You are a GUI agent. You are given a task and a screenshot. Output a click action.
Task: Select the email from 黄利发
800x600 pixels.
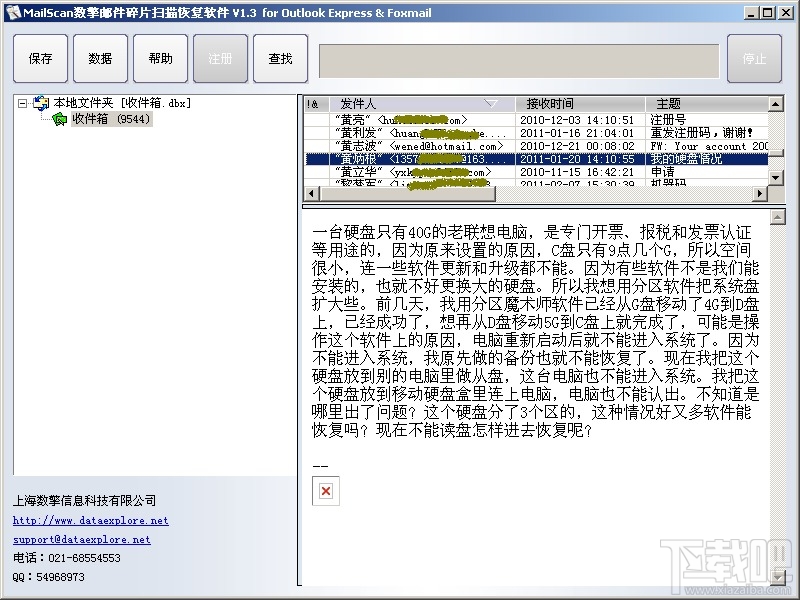tap(536, 133)
